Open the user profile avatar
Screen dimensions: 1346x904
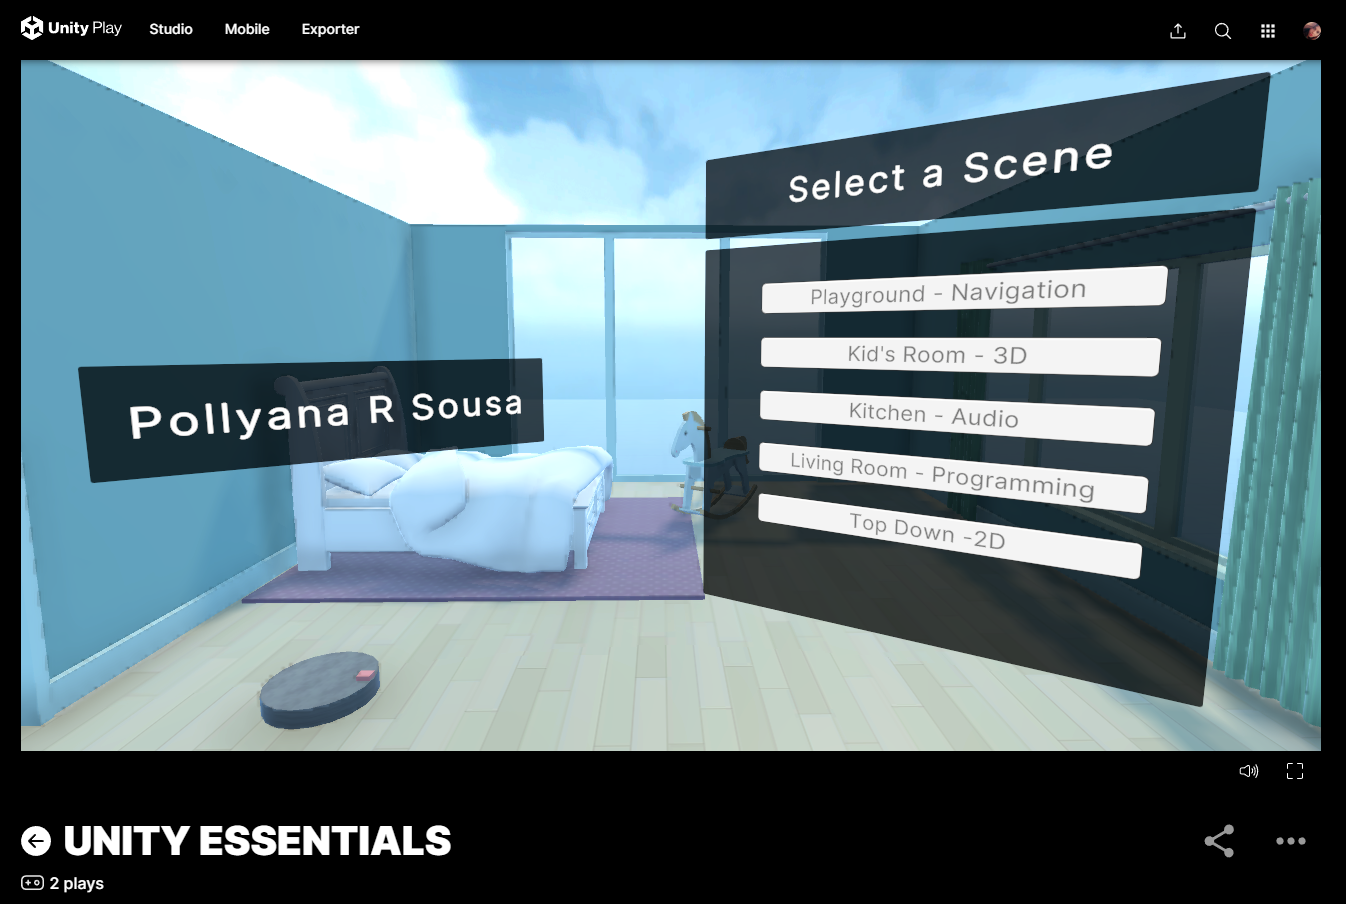[x=1313, y=31]
